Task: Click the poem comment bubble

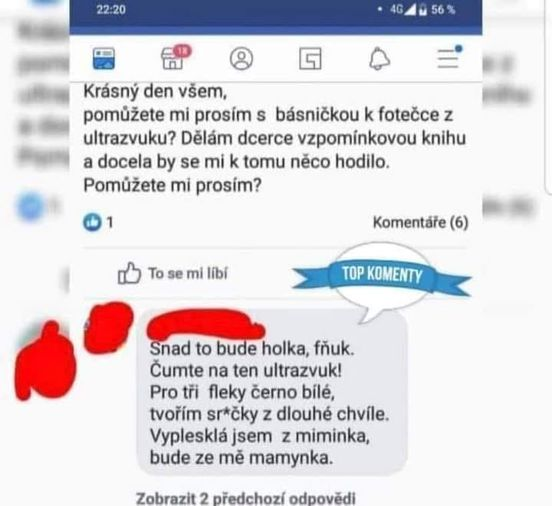Action: click(x=272, y=392)
